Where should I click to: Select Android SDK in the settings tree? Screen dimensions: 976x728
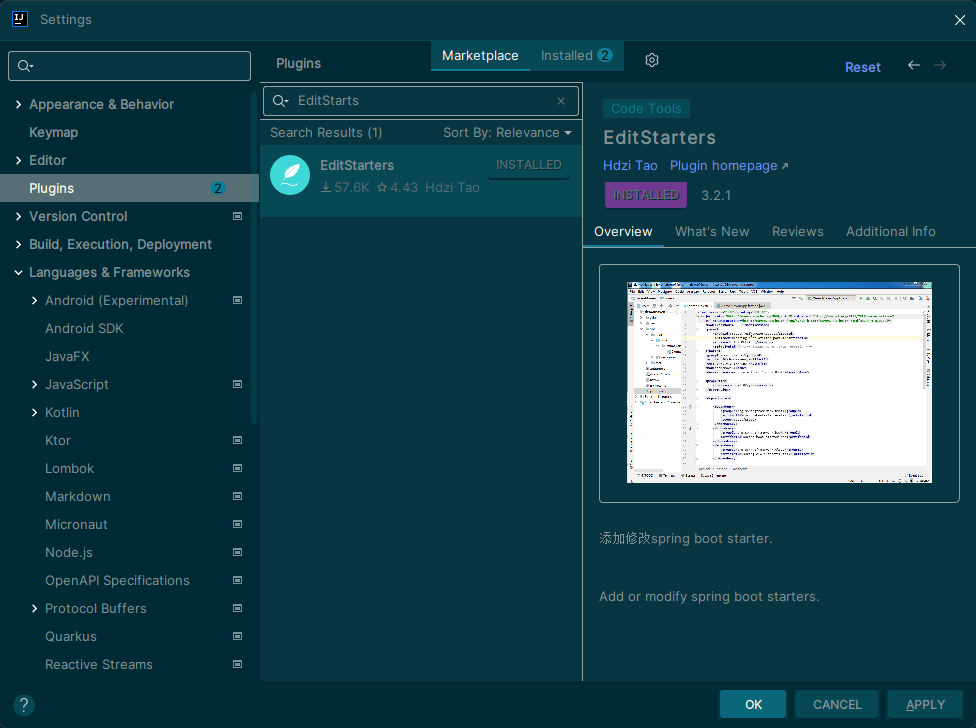pos(84,329)
